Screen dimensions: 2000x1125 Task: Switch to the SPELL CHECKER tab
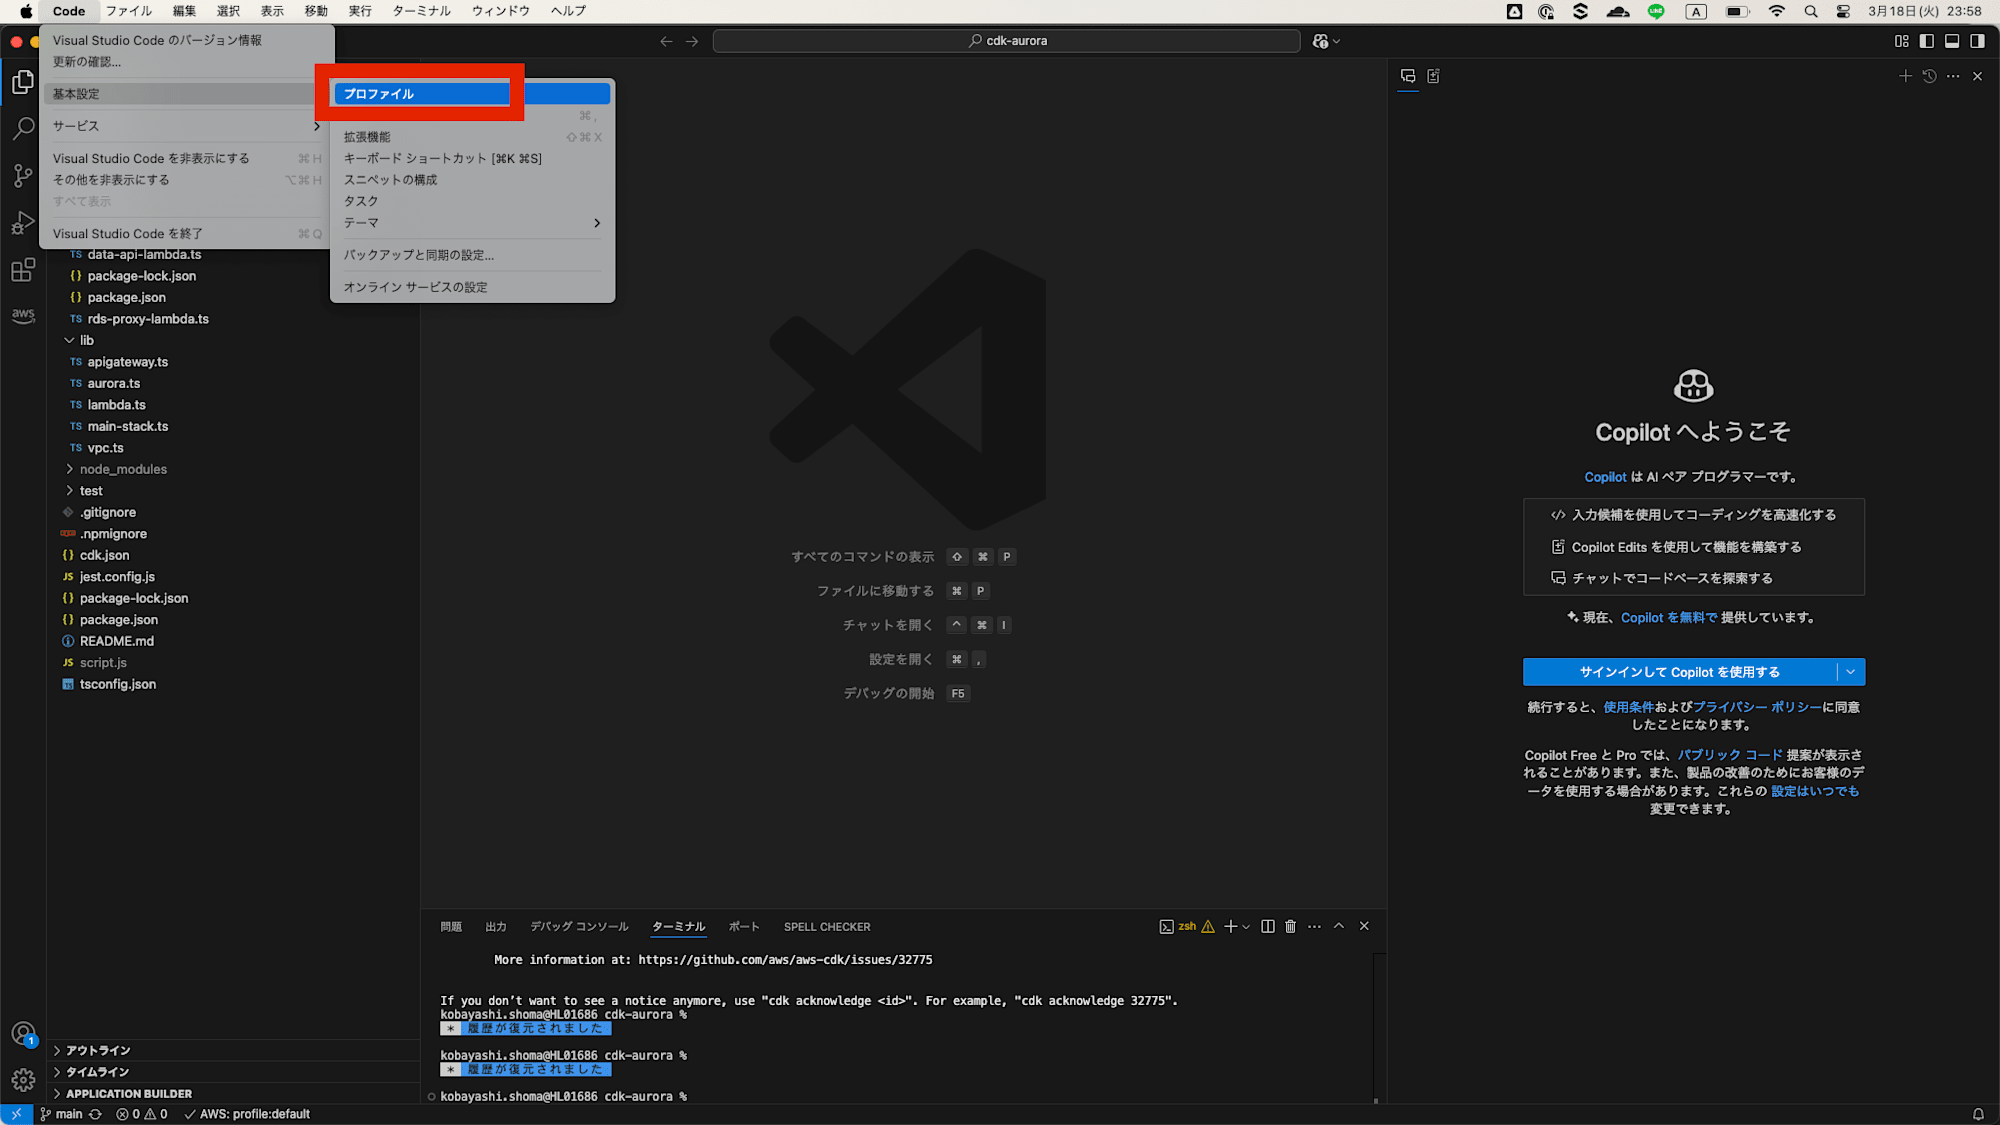[x=827, y=927]
